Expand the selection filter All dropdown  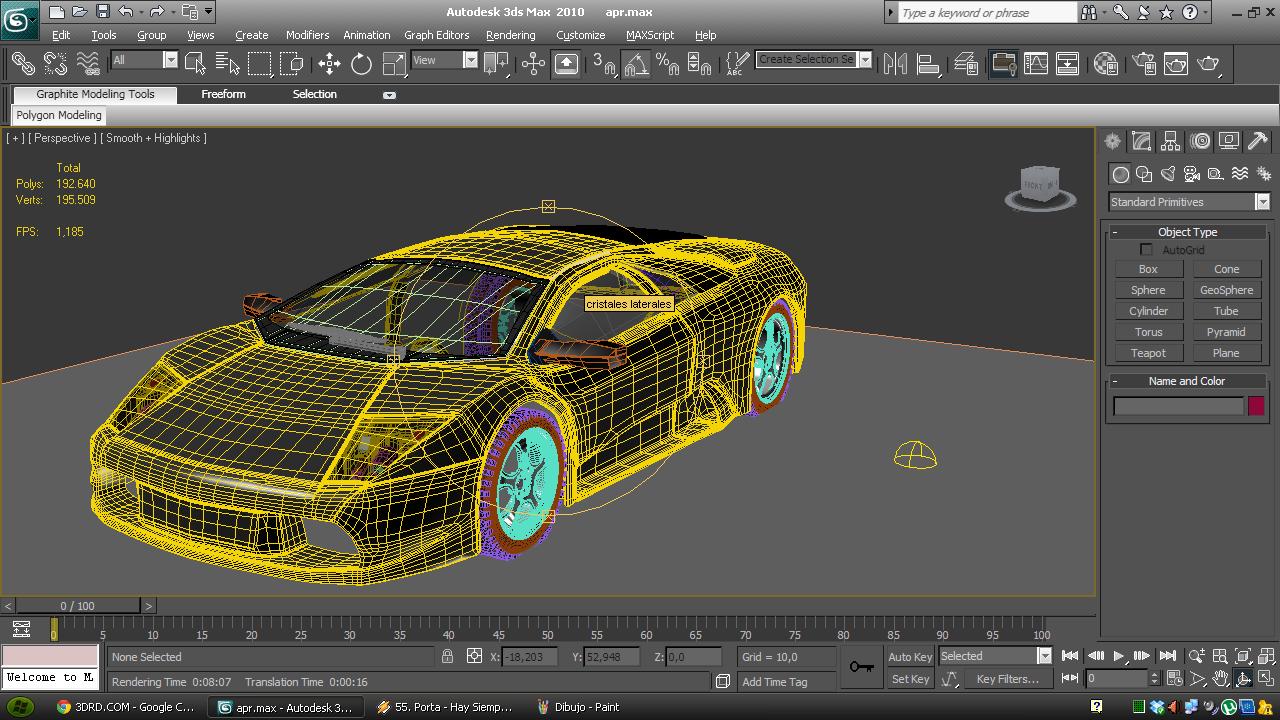pyautogui.click(x=169, y=60)
